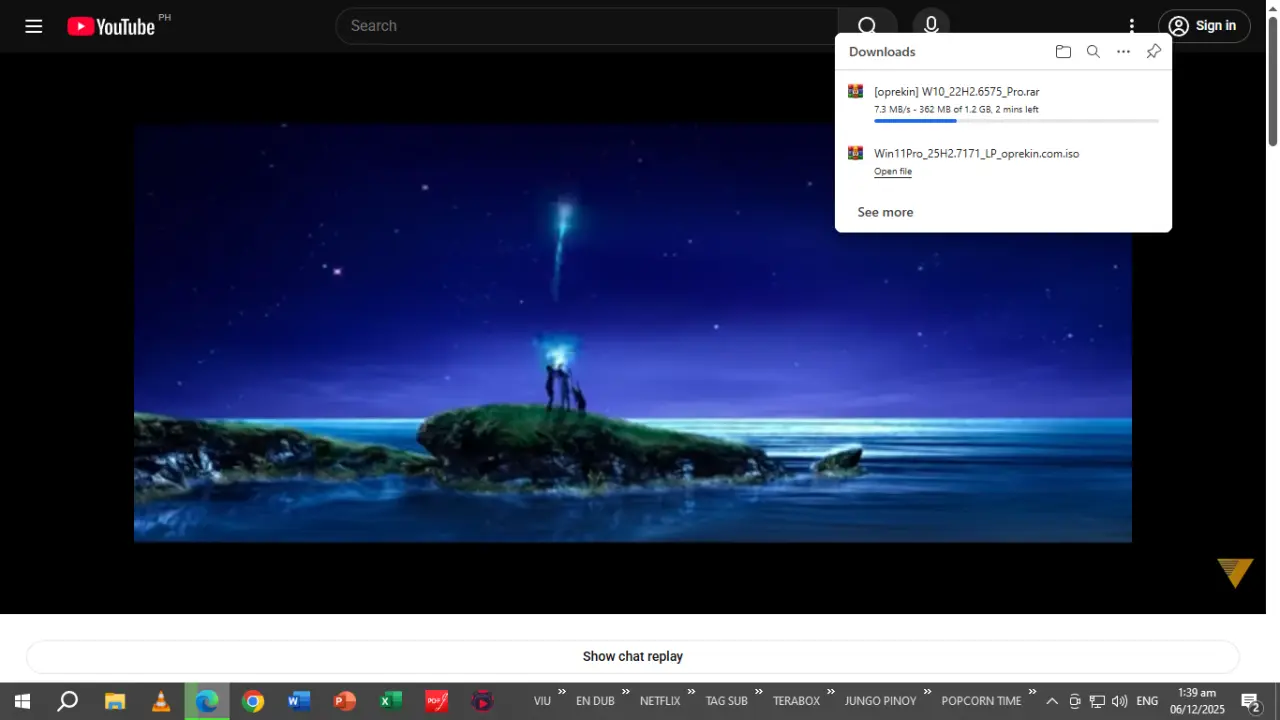Open network settings from system tray
The image size is (1280, 720).
[x=1097, y=701]
